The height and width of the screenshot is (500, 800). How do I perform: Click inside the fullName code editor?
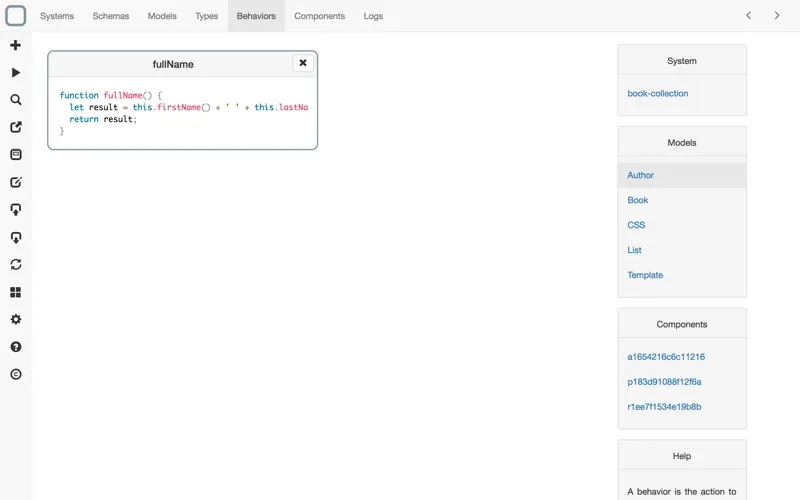pyautogui.click(x=183, y=113)
